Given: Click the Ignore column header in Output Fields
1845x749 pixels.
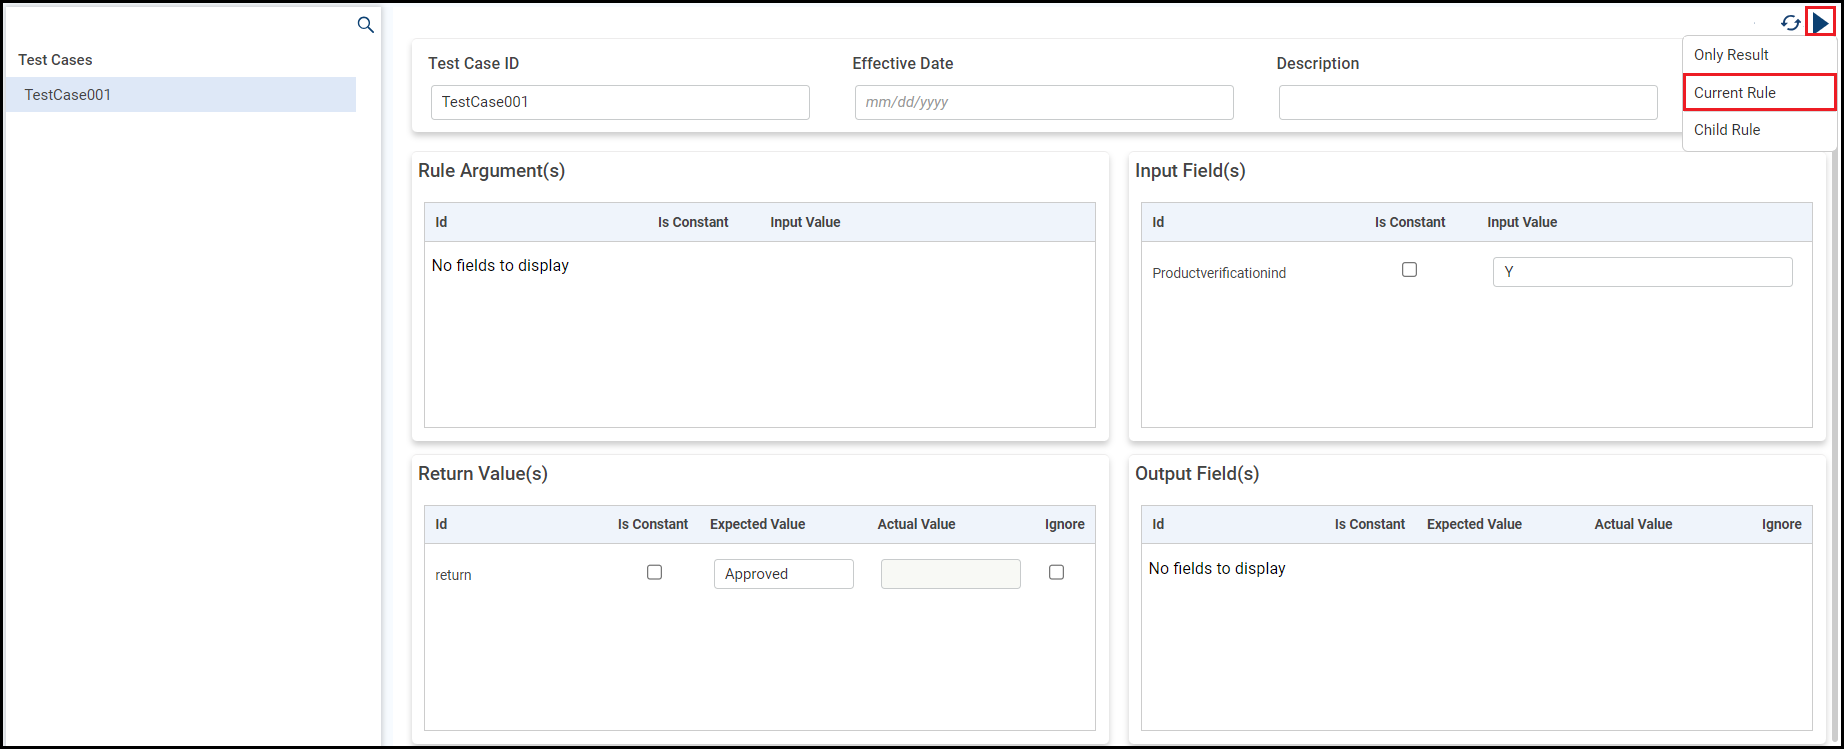Looking at the screenshot, I should point(1781,524).
